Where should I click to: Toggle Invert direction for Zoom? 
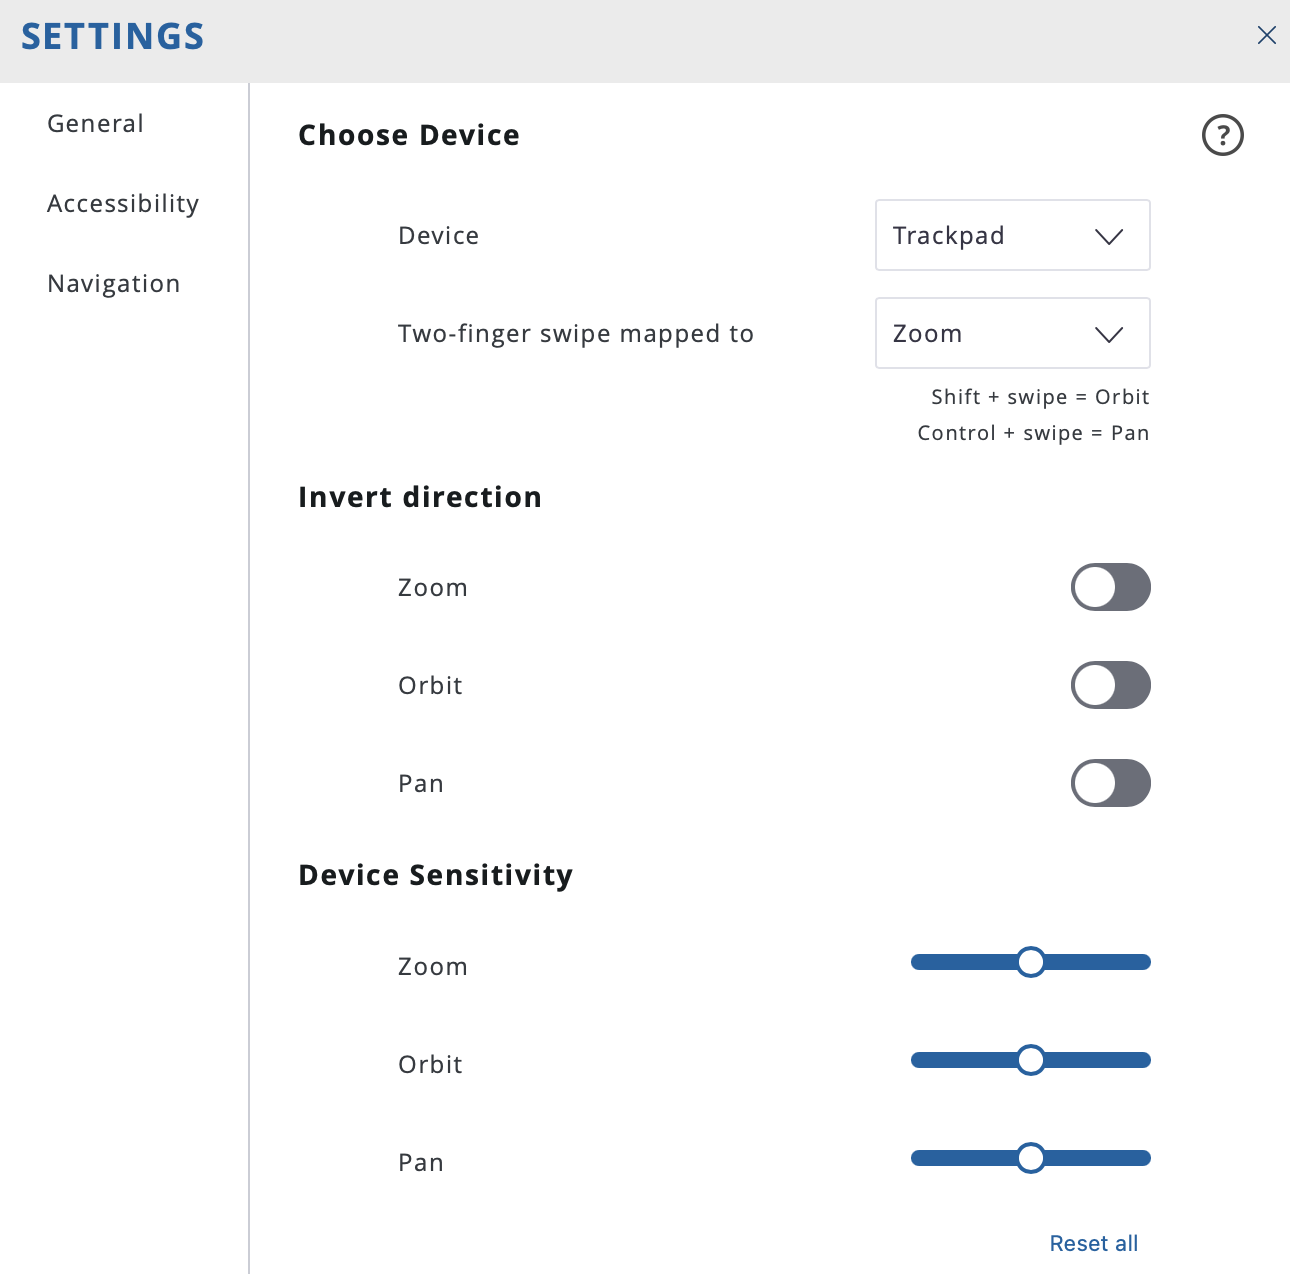[1111, 587]
